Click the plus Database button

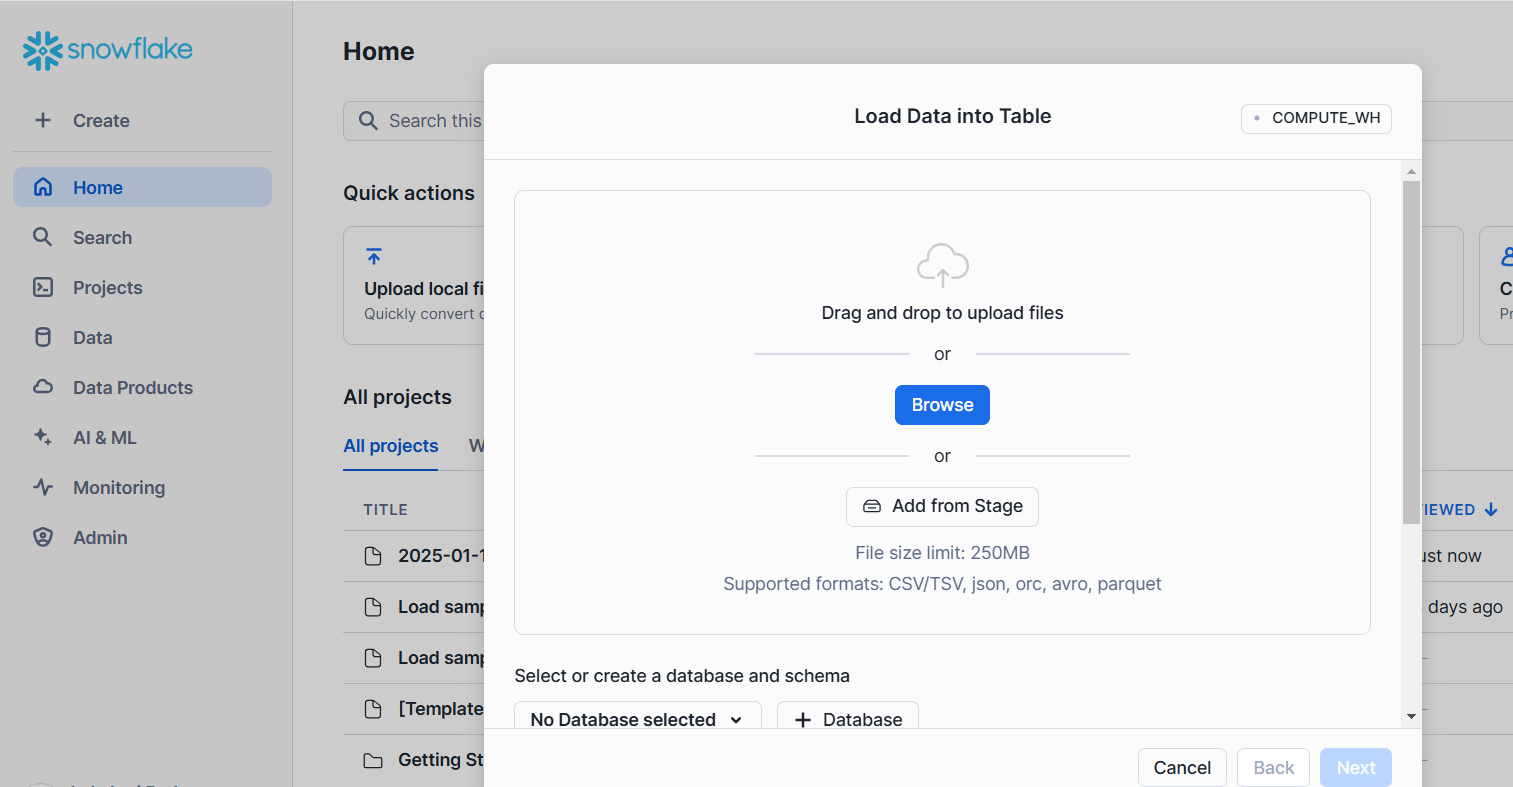click(x=847, y=719)
